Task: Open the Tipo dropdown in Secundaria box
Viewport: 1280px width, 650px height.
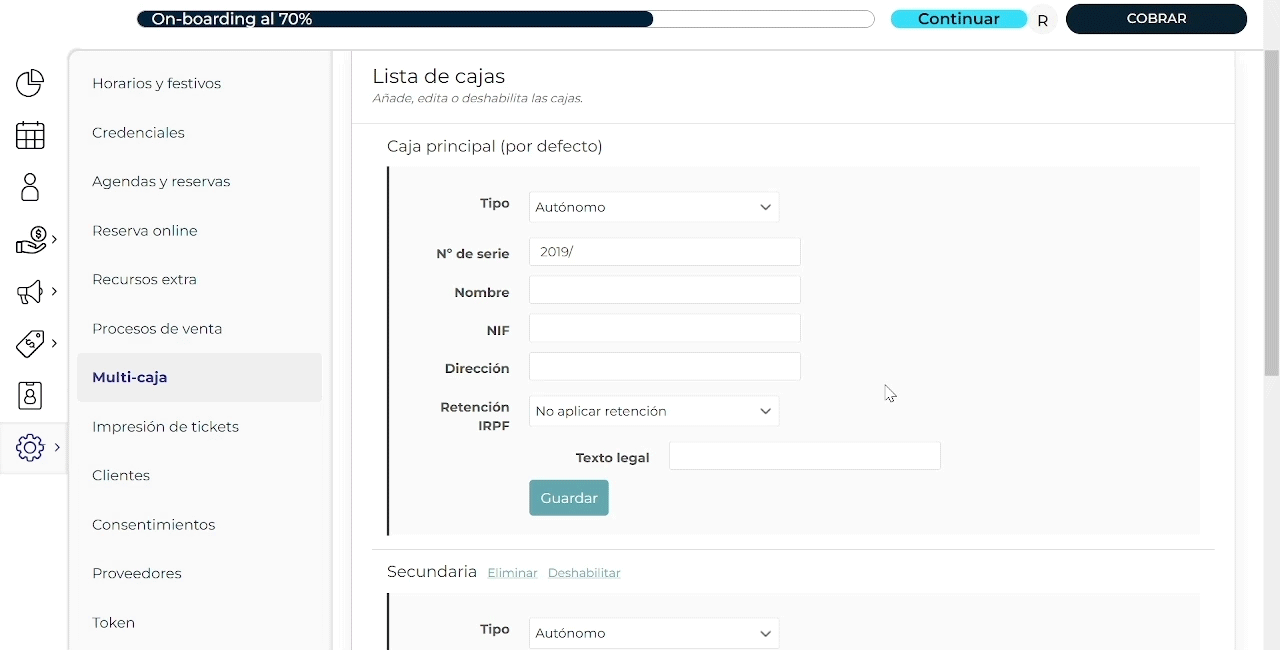Action: pos(654,633)
